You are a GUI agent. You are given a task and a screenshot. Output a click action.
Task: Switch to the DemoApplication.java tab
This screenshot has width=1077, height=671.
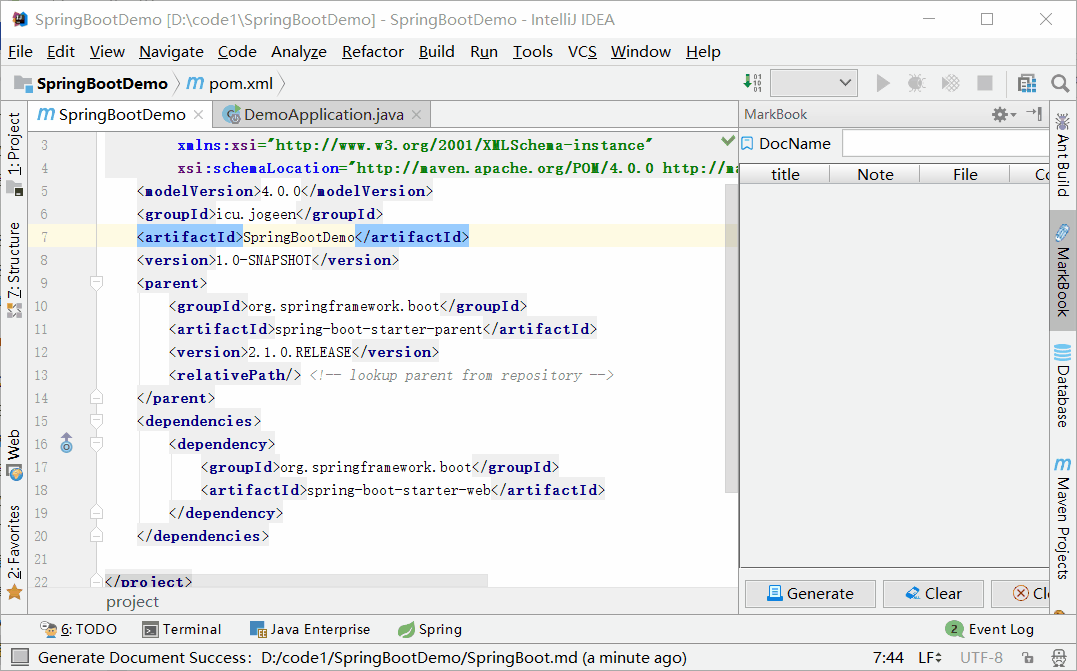pyautogui.click(x=323, y=115)
